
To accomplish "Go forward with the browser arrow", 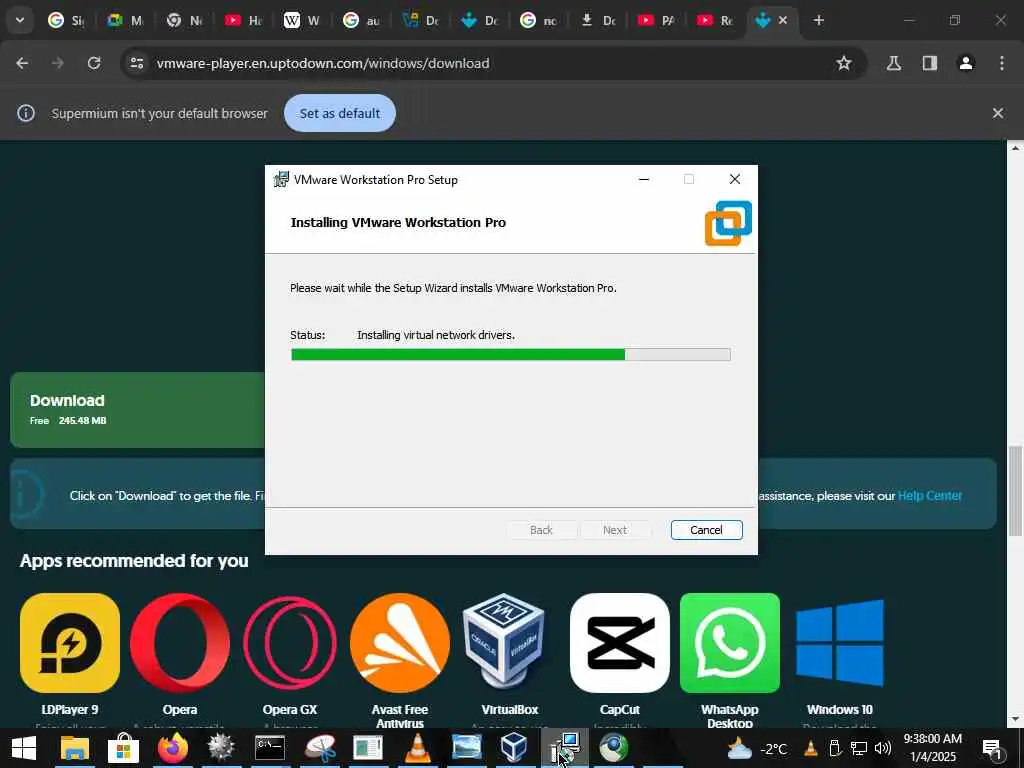I will click(x=58, y=63).
